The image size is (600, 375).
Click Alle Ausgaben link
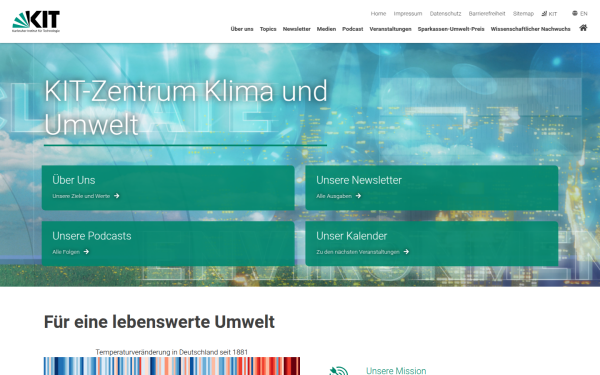[x=334, y=196]
